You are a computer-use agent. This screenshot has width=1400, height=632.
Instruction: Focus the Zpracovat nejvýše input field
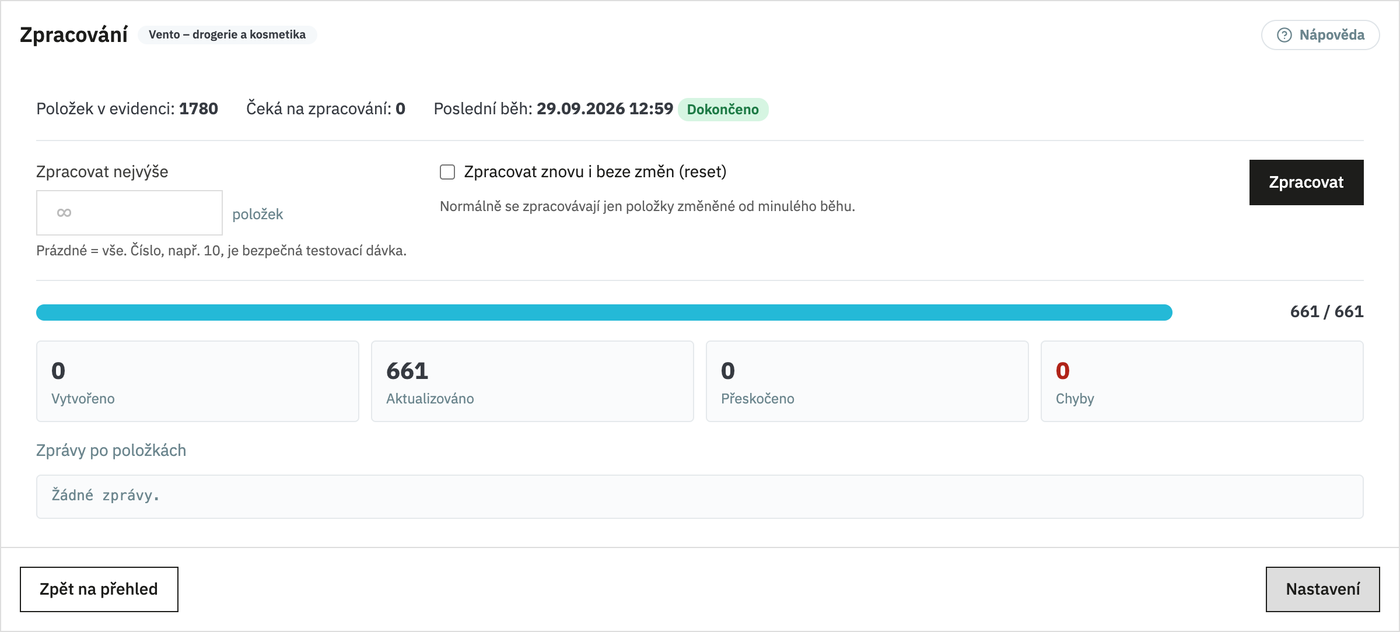(129, 213)
